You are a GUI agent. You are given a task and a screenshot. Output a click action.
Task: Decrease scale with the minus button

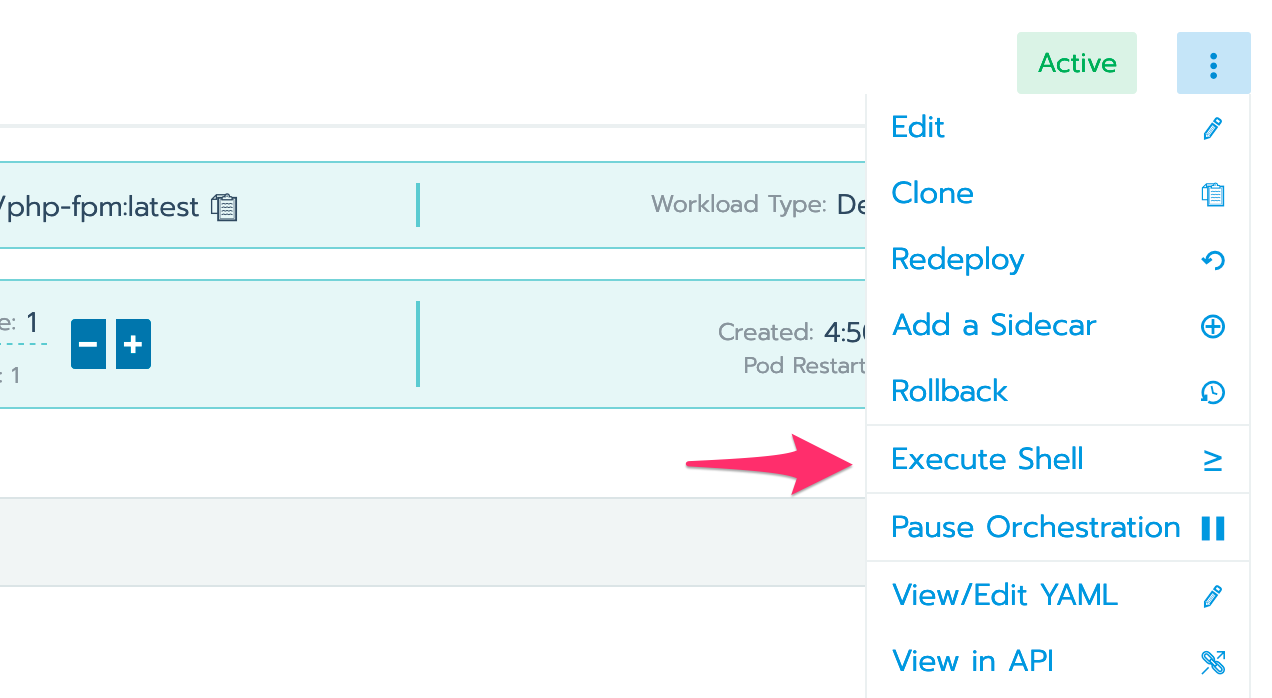tap(88, 345)
